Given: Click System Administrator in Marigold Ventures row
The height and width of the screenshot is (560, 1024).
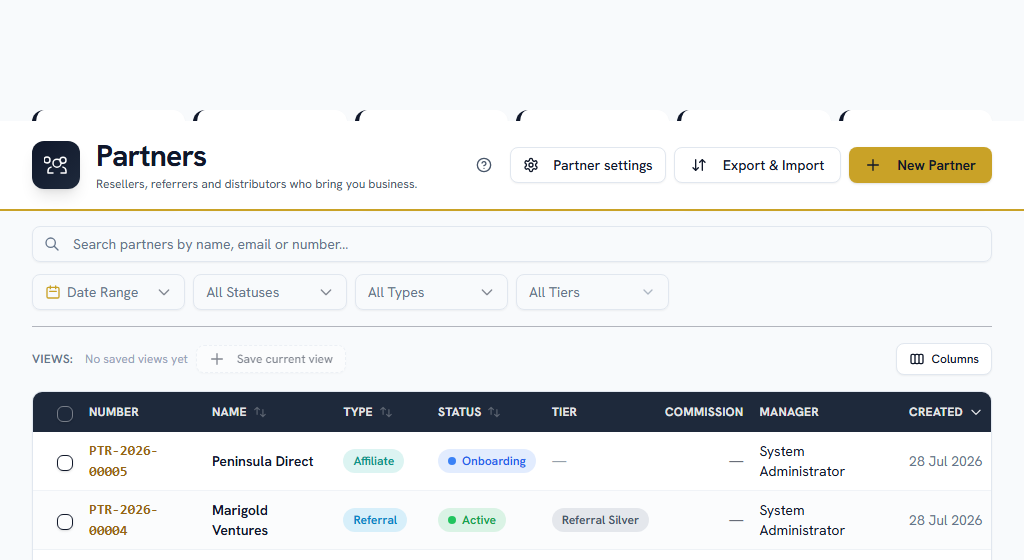Looking at the screenshot, I should click(802, 520).
